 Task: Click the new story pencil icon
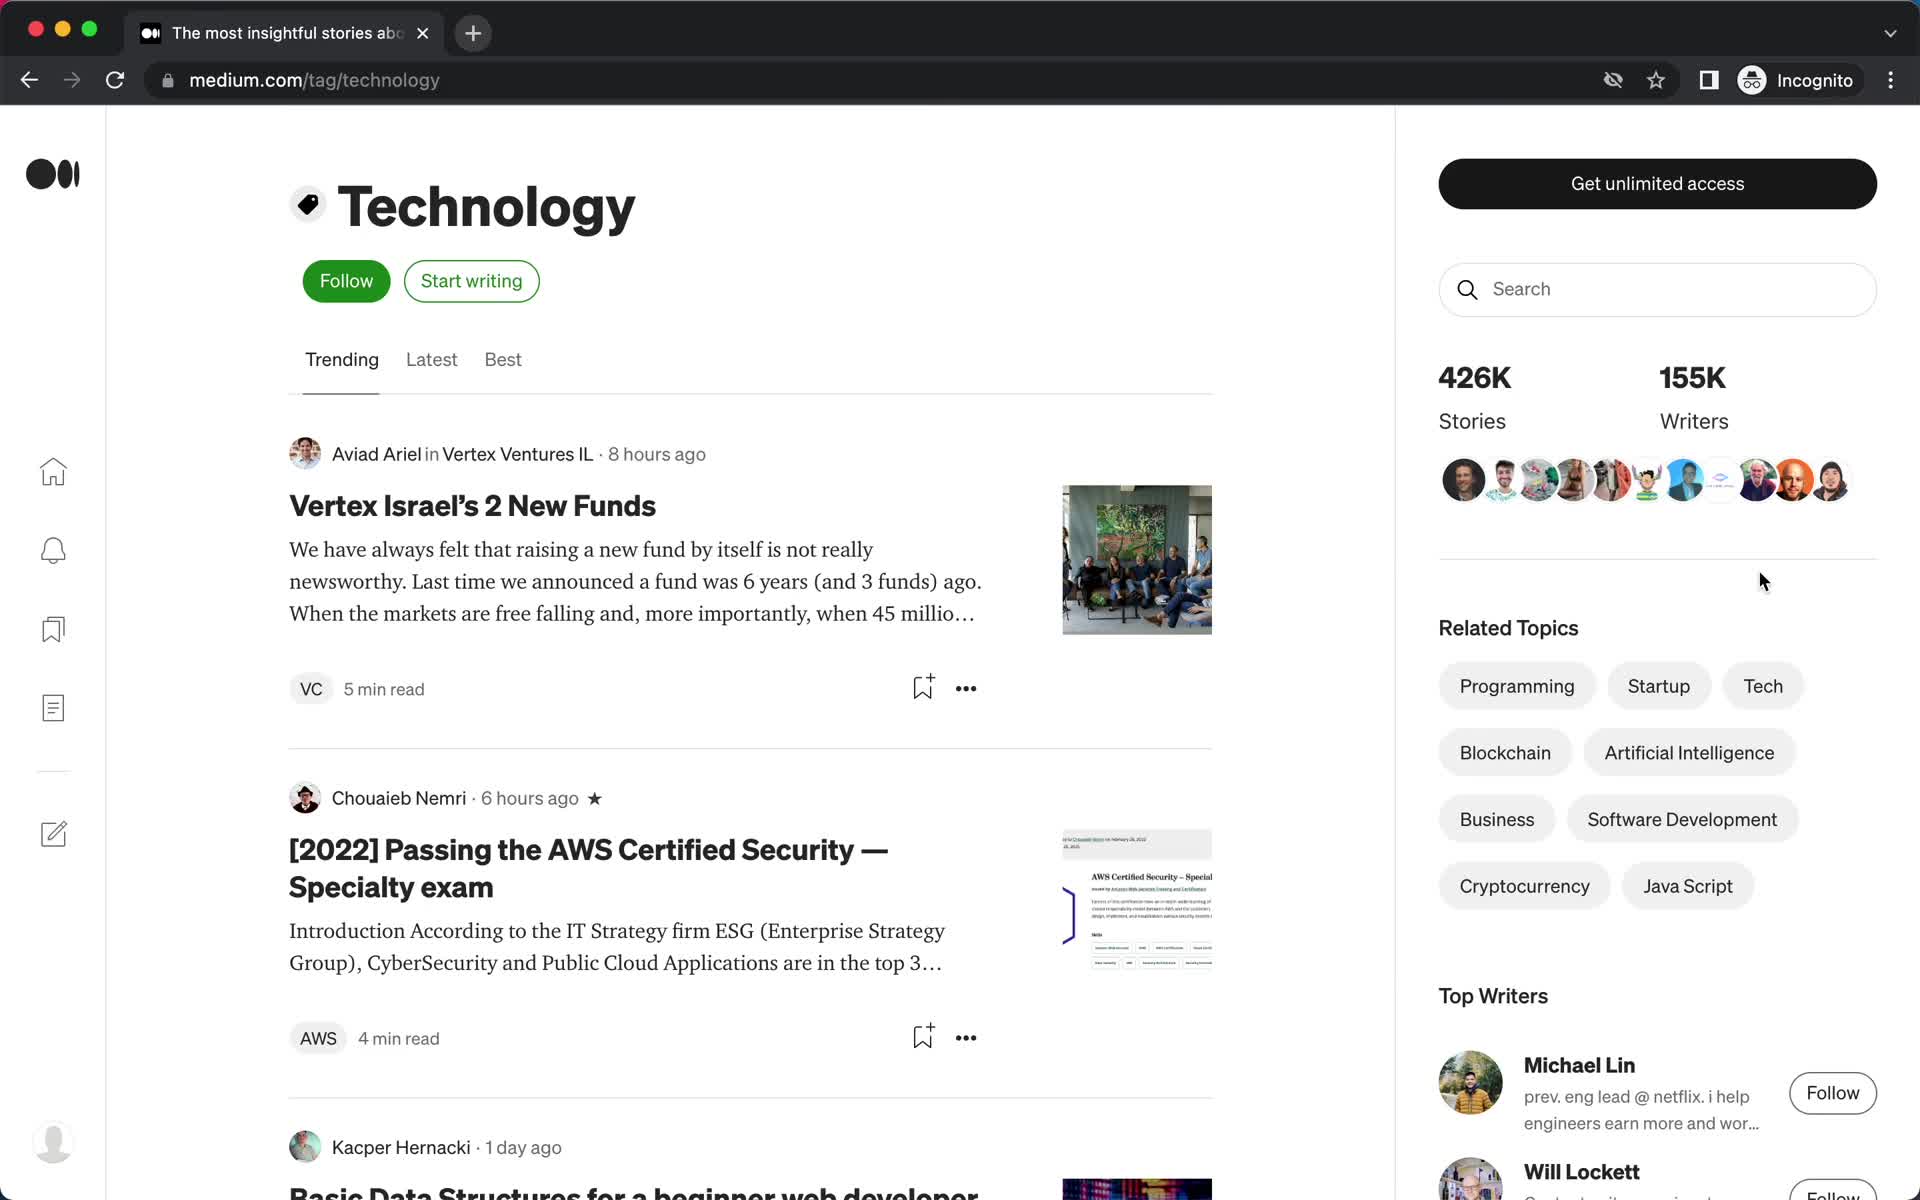click(x=53, y=834)
